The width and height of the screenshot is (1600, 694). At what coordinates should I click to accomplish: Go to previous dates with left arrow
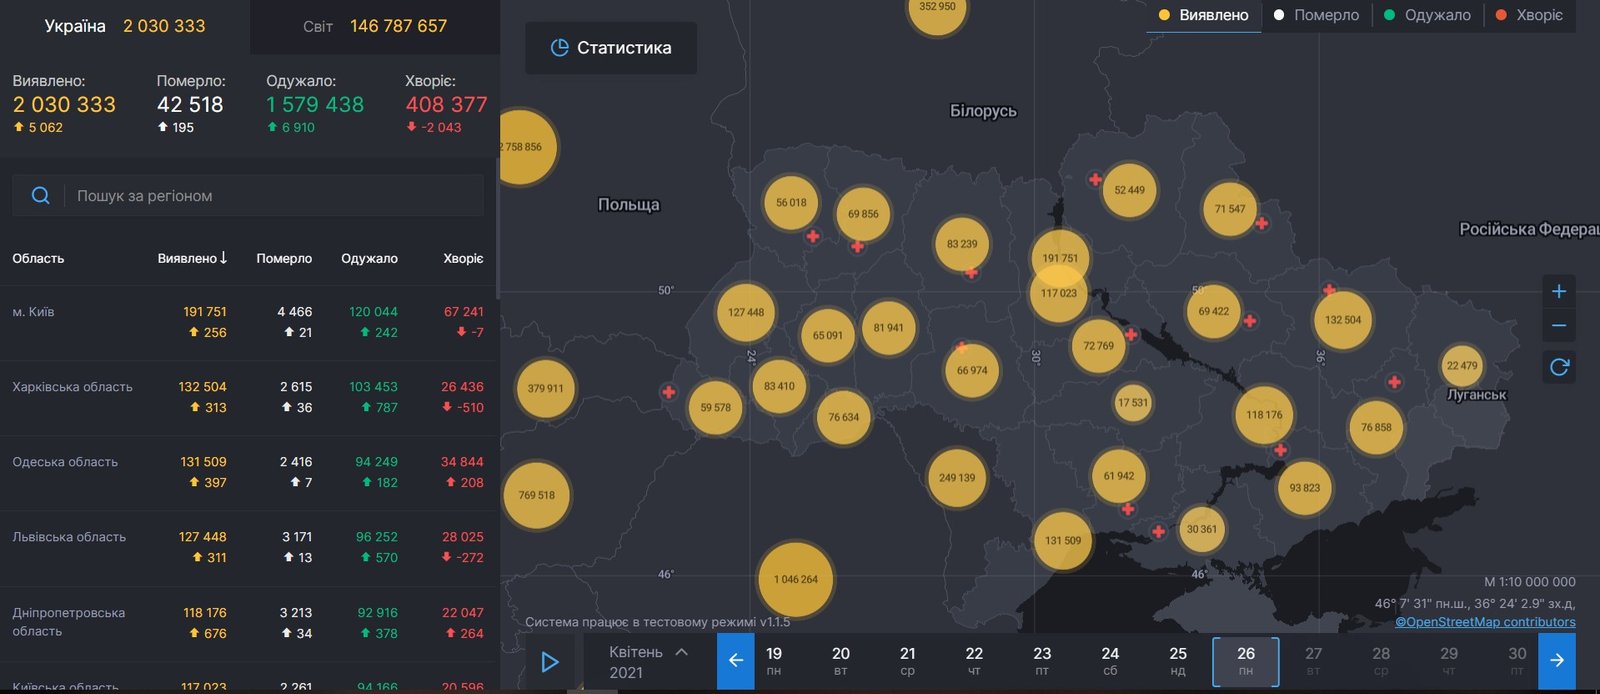pos(735,661)
